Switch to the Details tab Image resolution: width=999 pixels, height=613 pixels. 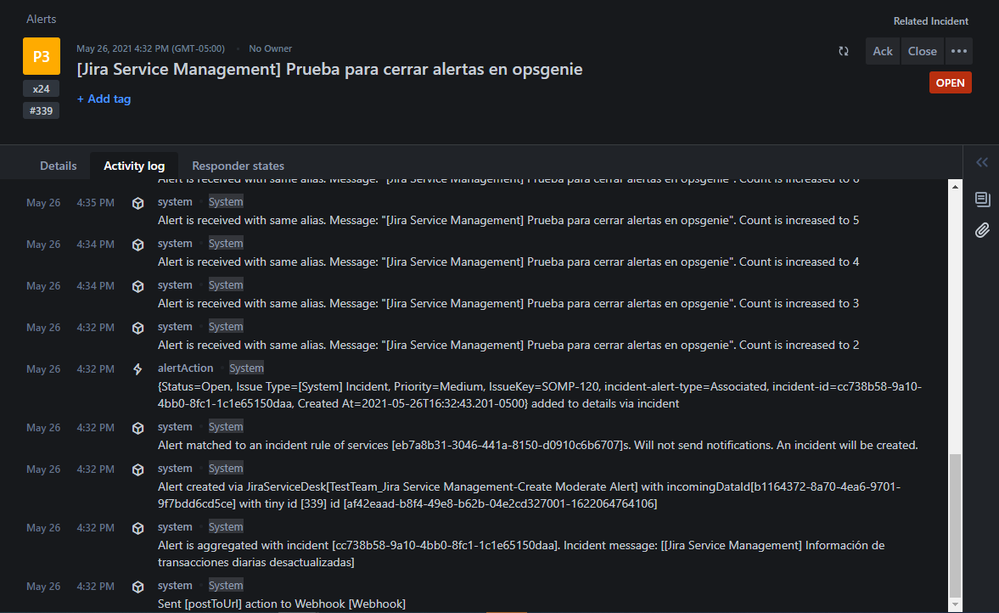pyautogui.click(x=58, y=166)
